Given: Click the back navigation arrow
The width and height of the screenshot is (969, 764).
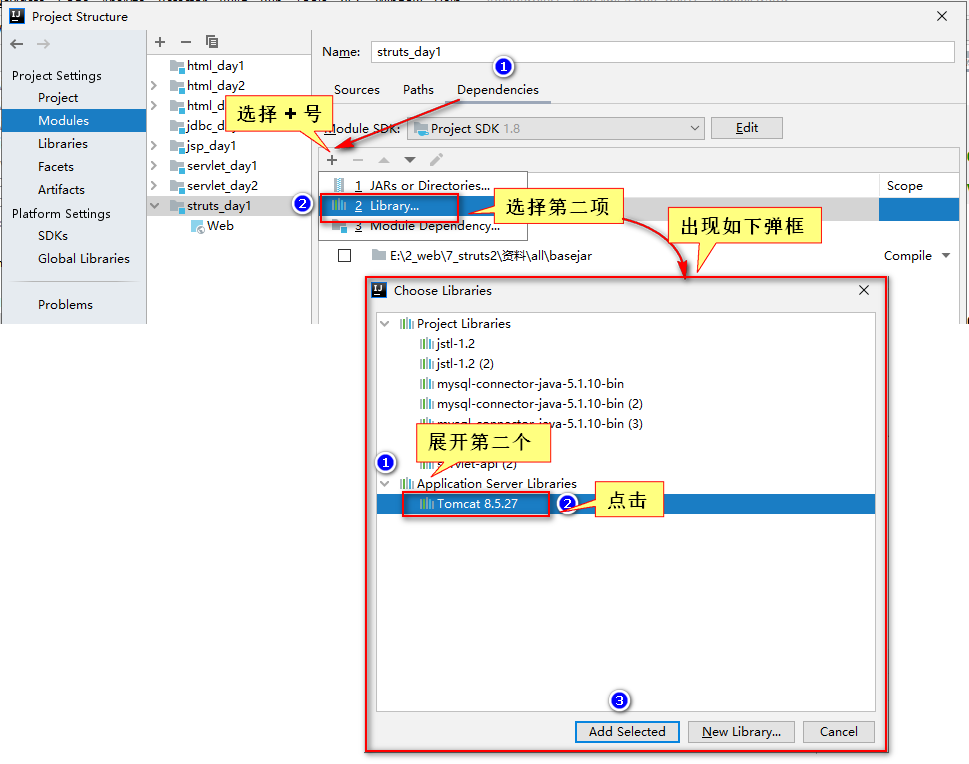Looking at the screenshot, I should (x=17, y=44).
